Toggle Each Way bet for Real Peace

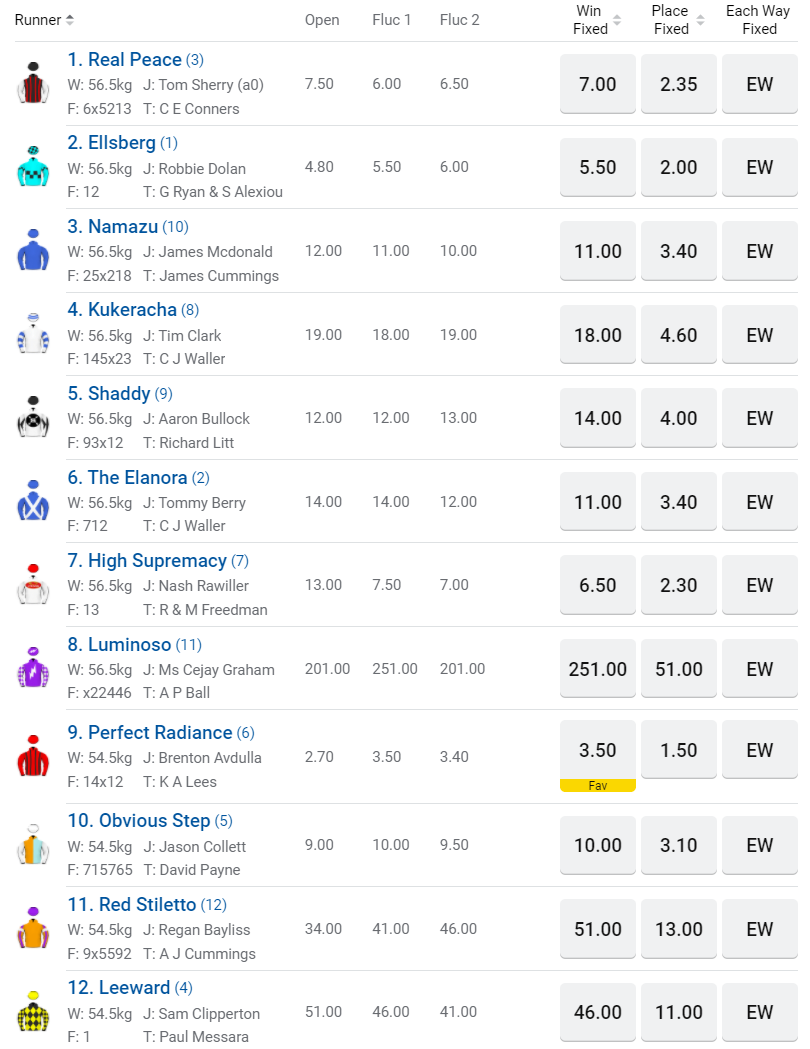click(x=759, y=84)
